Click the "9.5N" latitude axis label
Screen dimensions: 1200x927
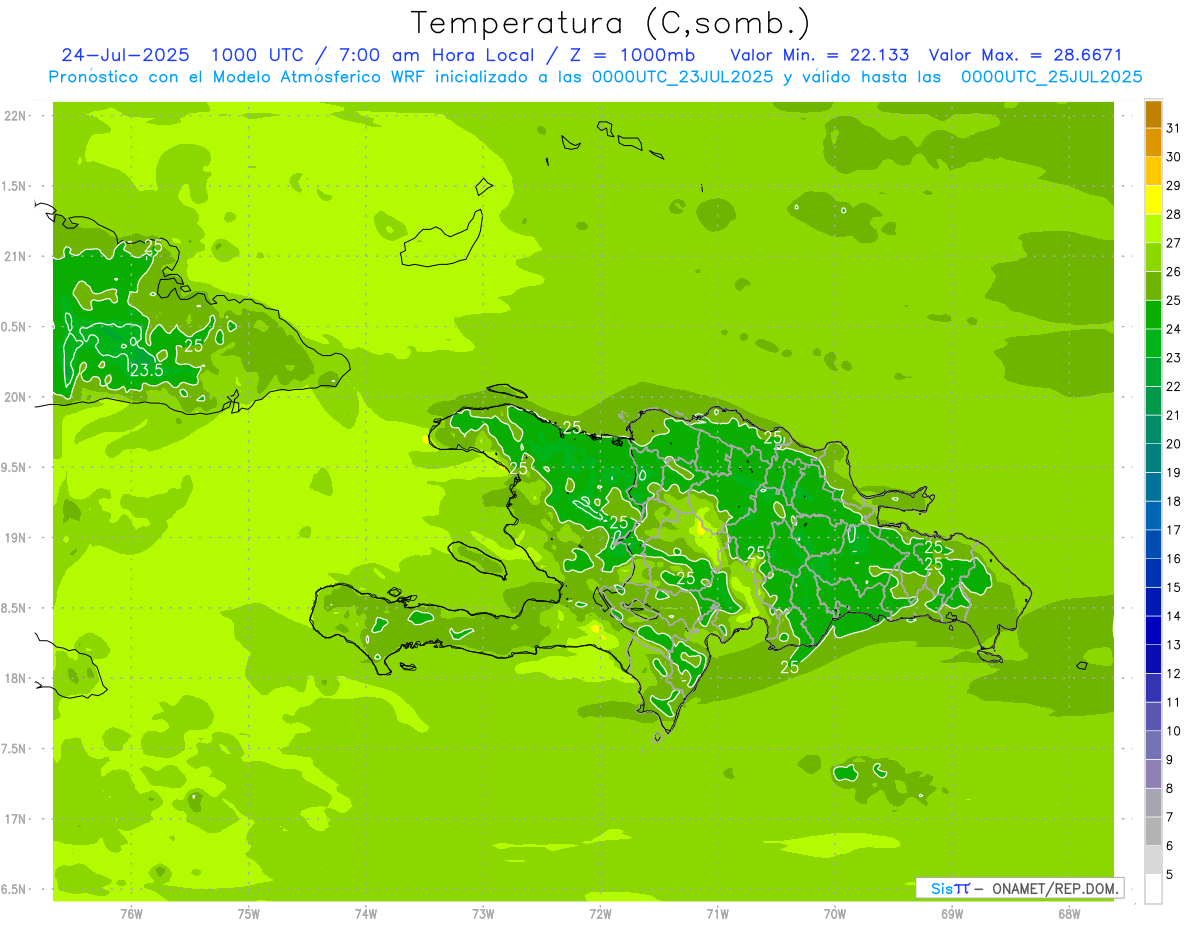[15, 467]
